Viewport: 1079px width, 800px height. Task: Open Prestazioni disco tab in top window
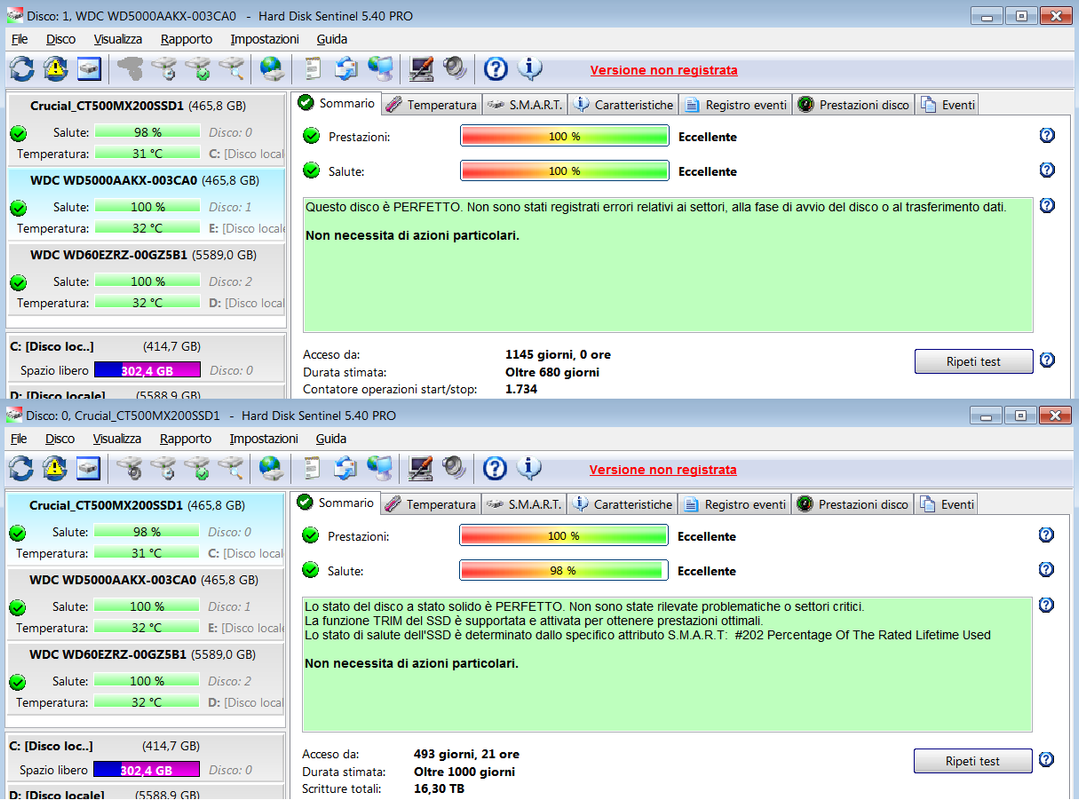click(x=853, y=105)
